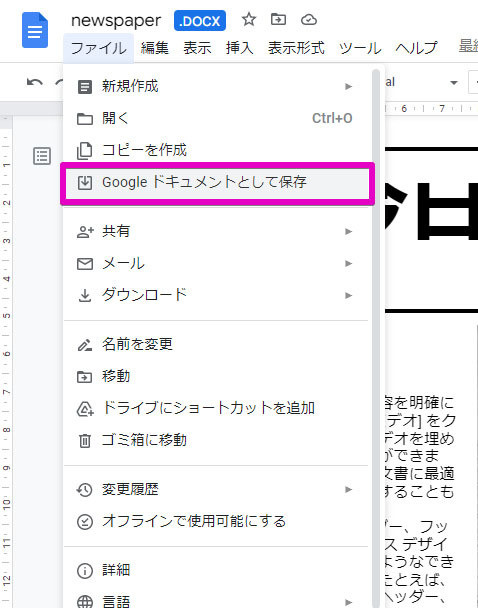Image resolution: width=478 pixels, height=608 pixels.
Task: Open the 表示形式 menu
Action: [296, 48]
